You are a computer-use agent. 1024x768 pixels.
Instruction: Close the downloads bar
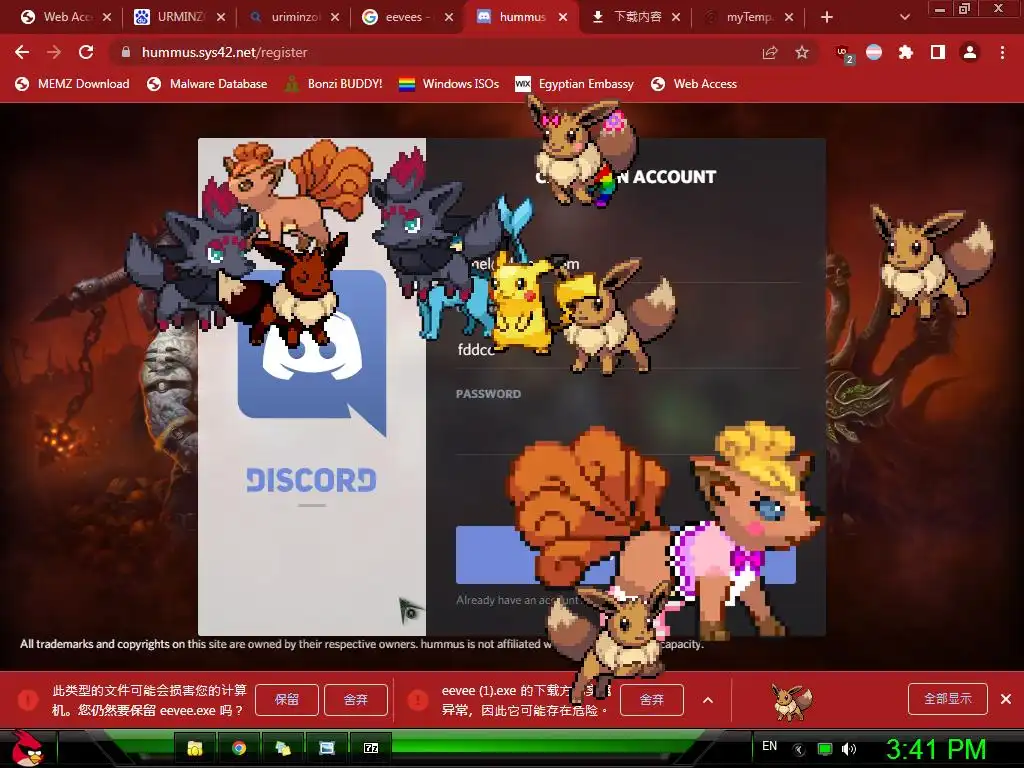1006,699
